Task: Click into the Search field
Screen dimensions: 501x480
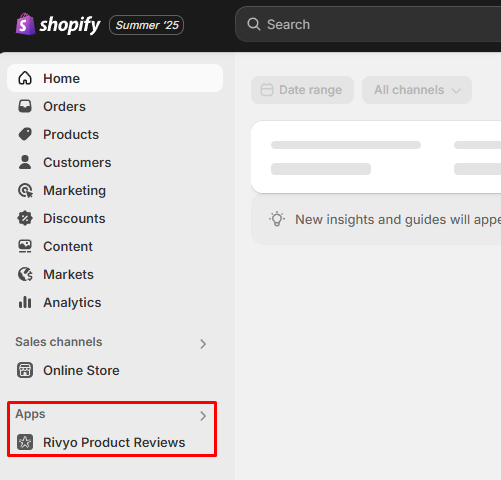Action: [368, 24]
